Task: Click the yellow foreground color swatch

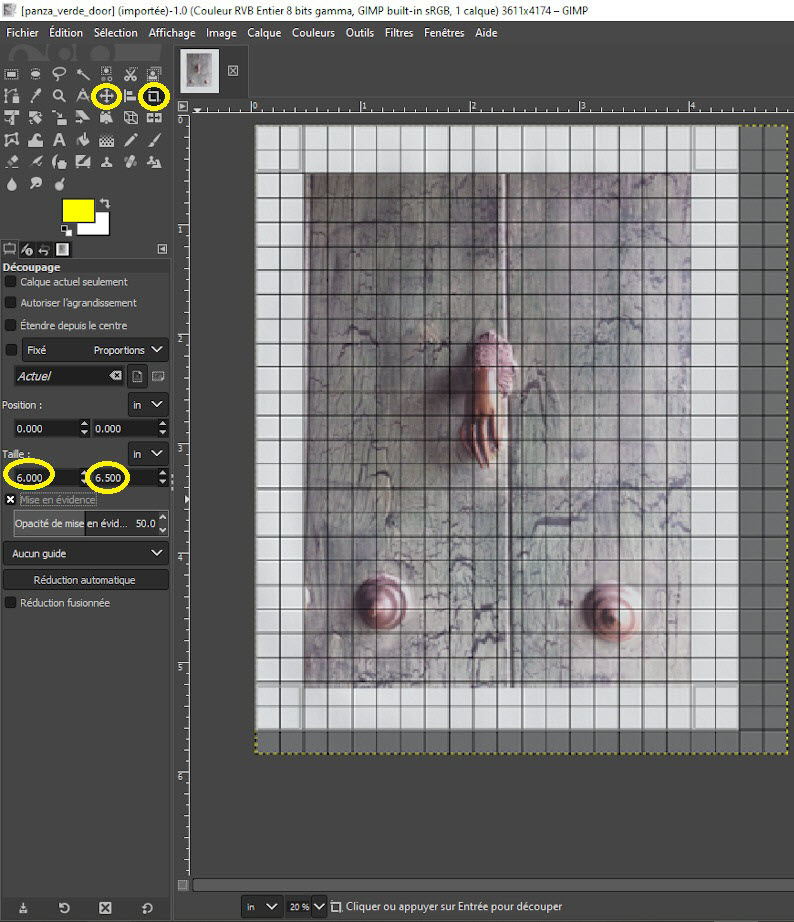Action: click(x=77, y=210)
